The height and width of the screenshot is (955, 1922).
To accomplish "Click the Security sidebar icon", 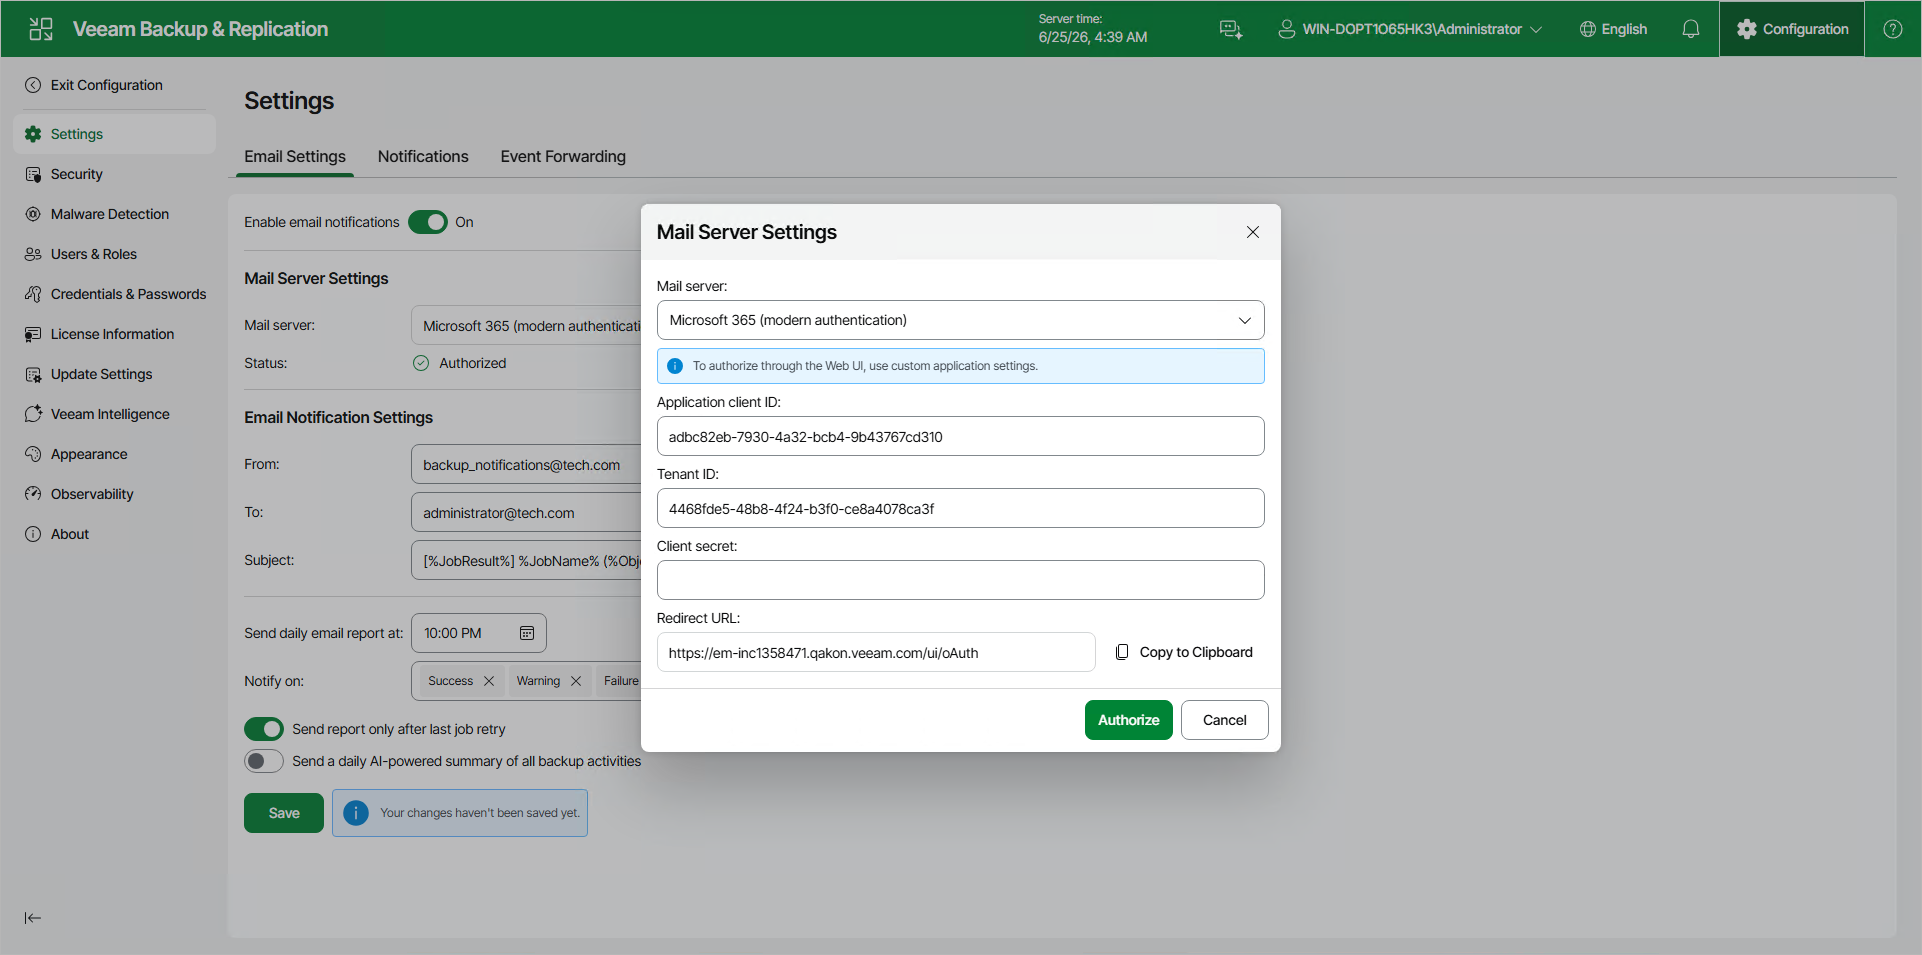I will pos(33,174).
